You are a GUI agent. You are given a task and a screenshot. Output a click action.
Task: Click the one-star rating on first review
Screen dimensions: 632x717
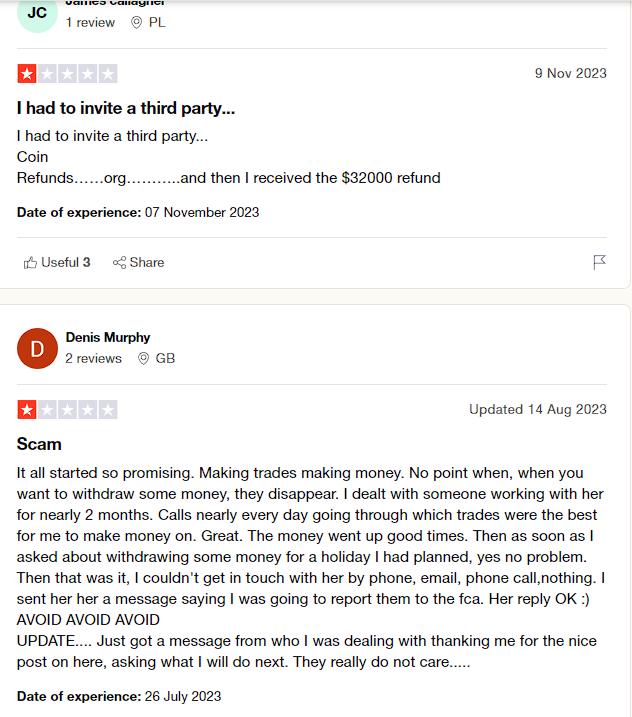(x=67, y=74)
